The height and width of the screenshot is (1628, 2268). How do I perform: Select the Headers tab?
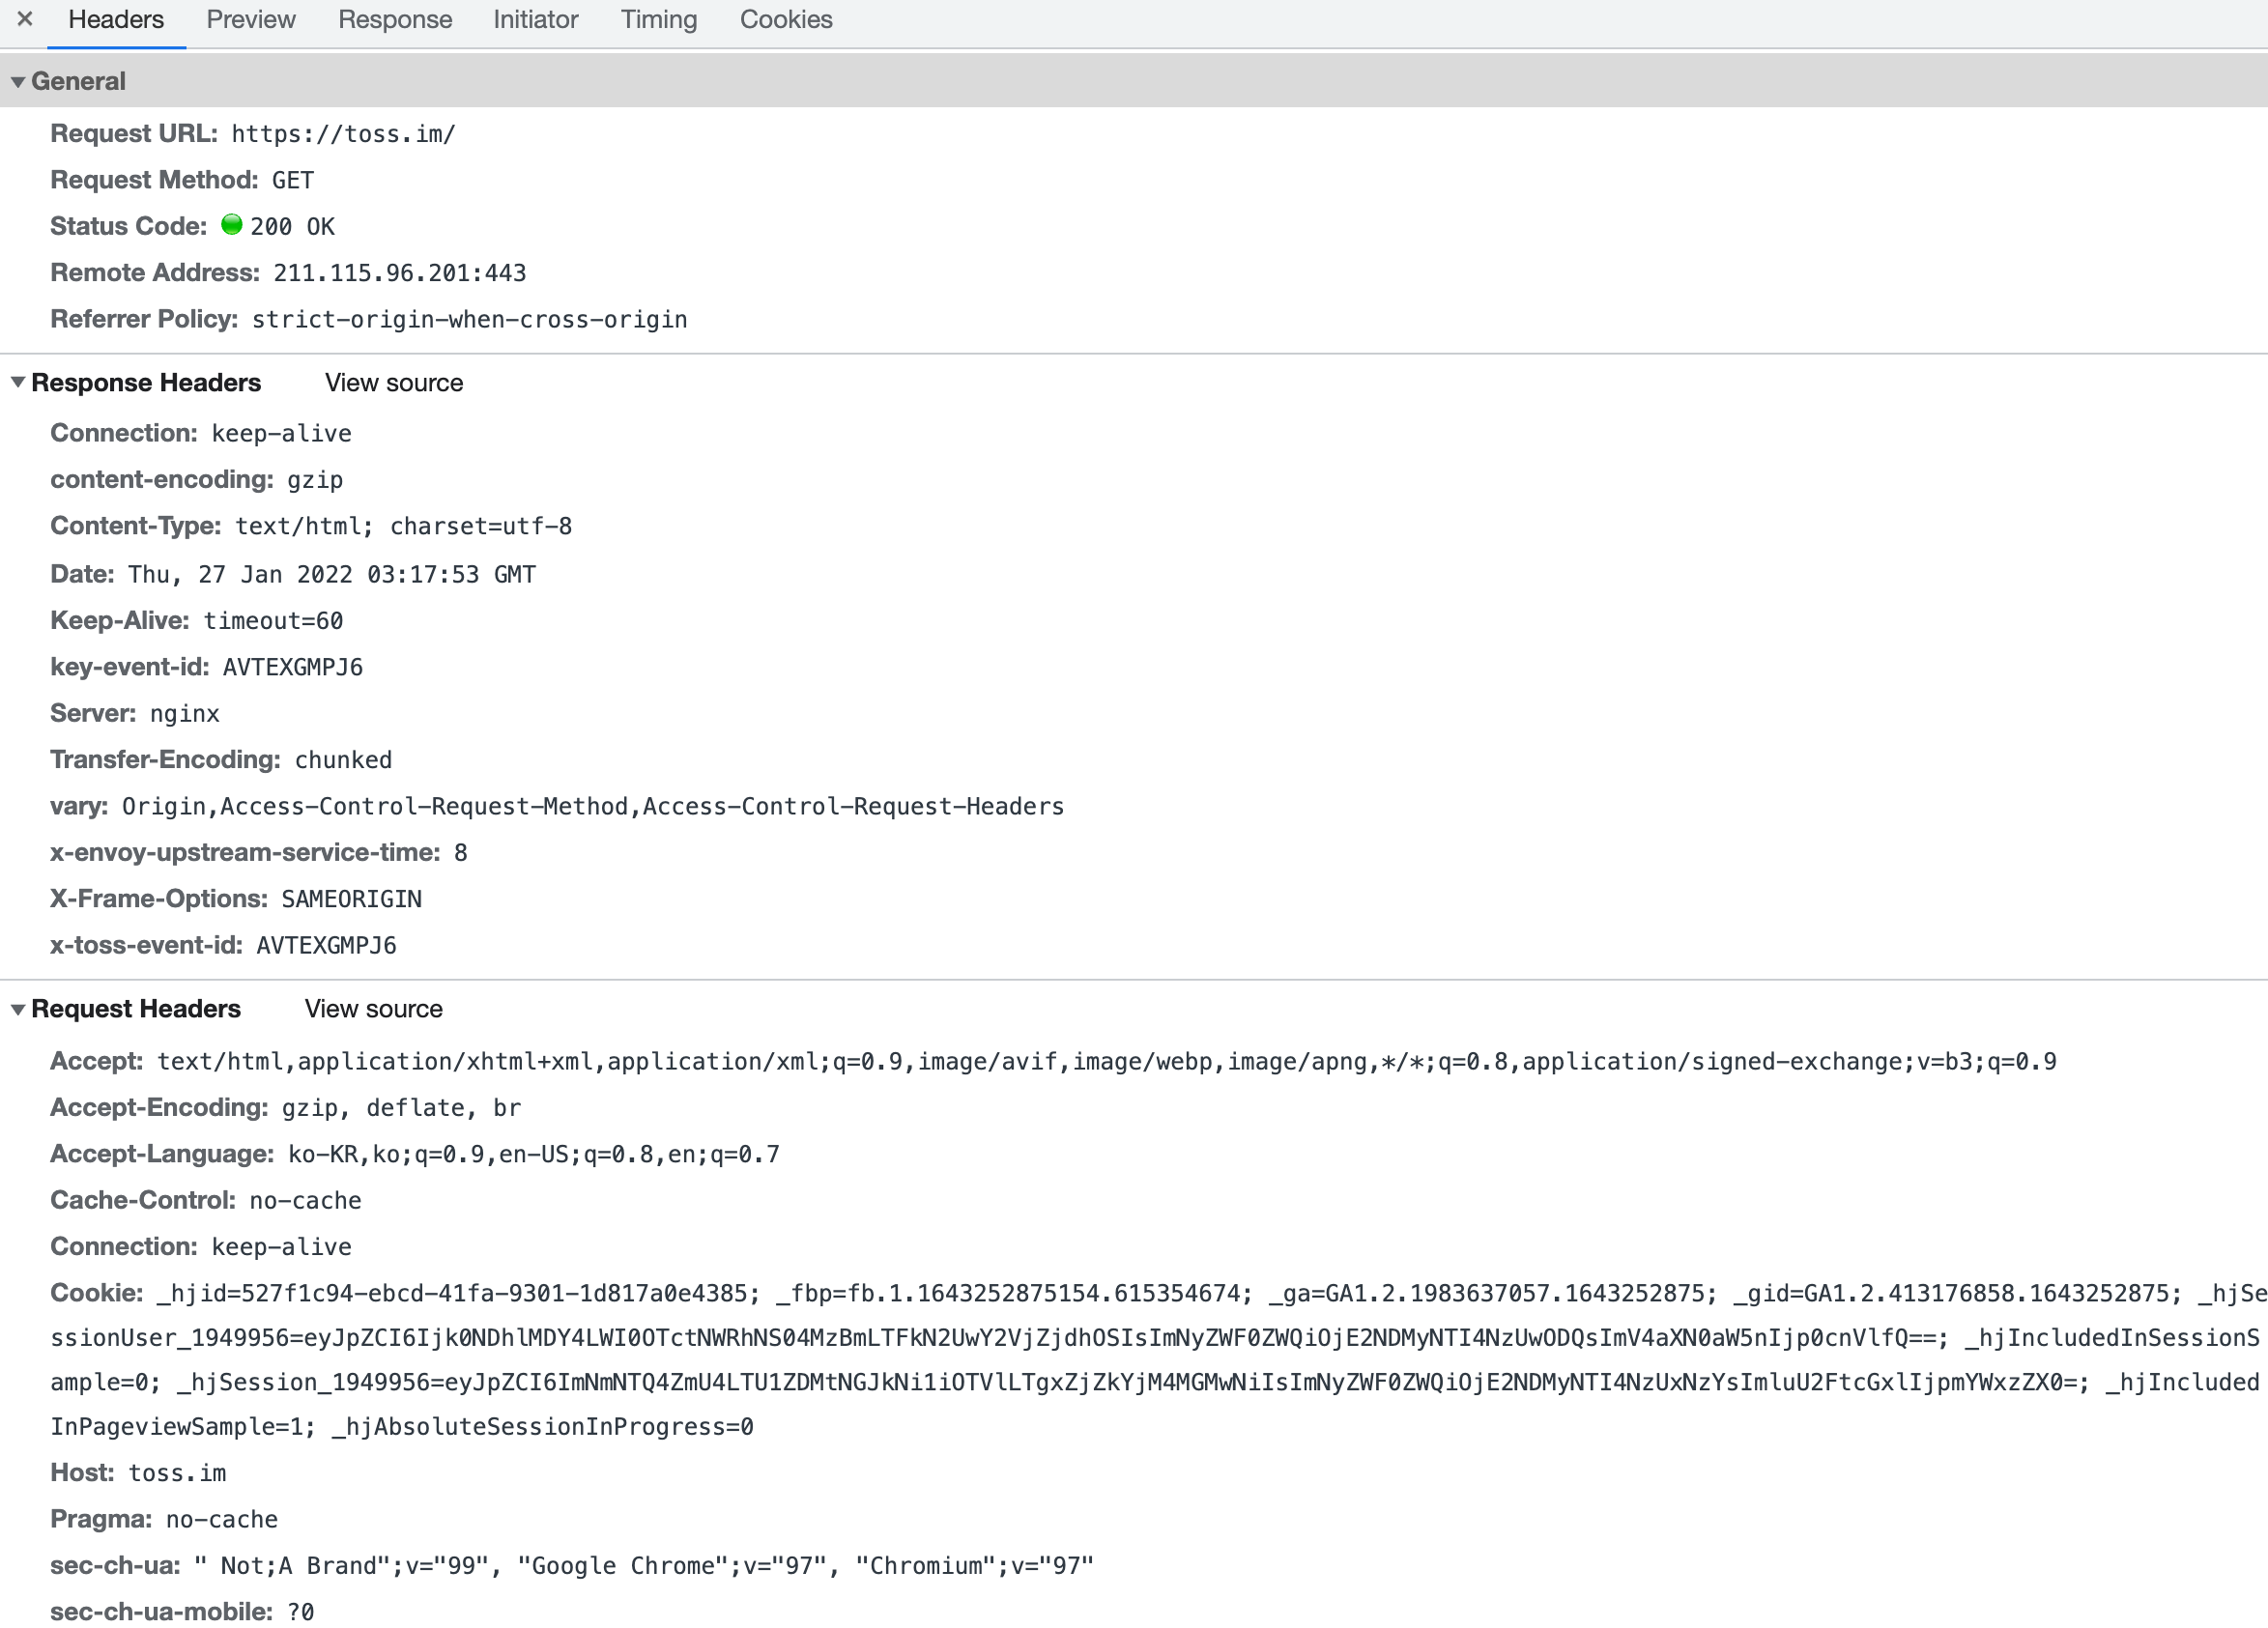(116, 19)
